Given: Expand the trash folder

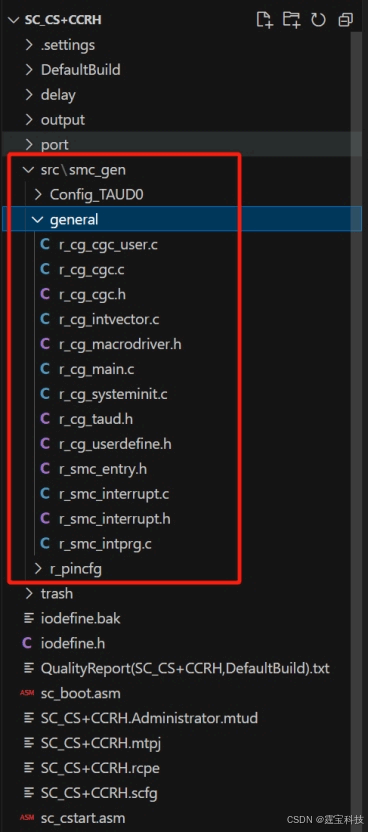Looking at the screenshot, I should [x=29, y=594].
